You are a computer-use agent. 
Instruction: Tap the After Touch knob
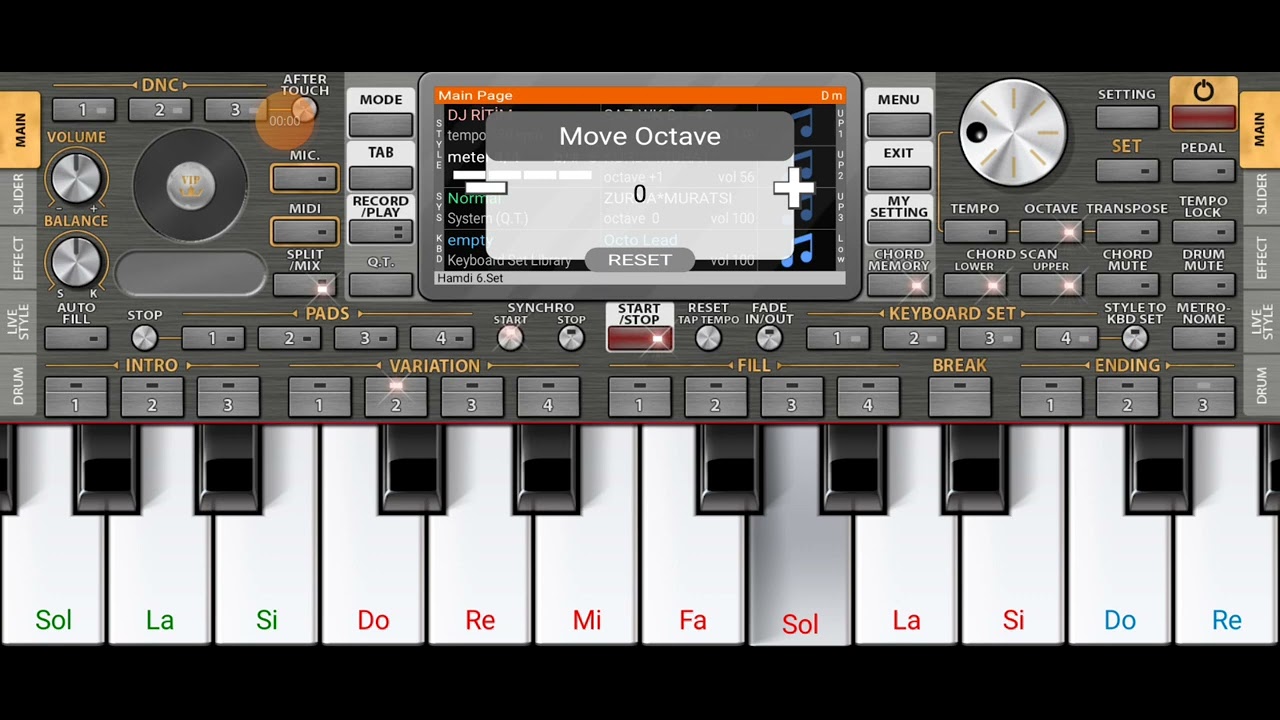(x=304, y=111)
